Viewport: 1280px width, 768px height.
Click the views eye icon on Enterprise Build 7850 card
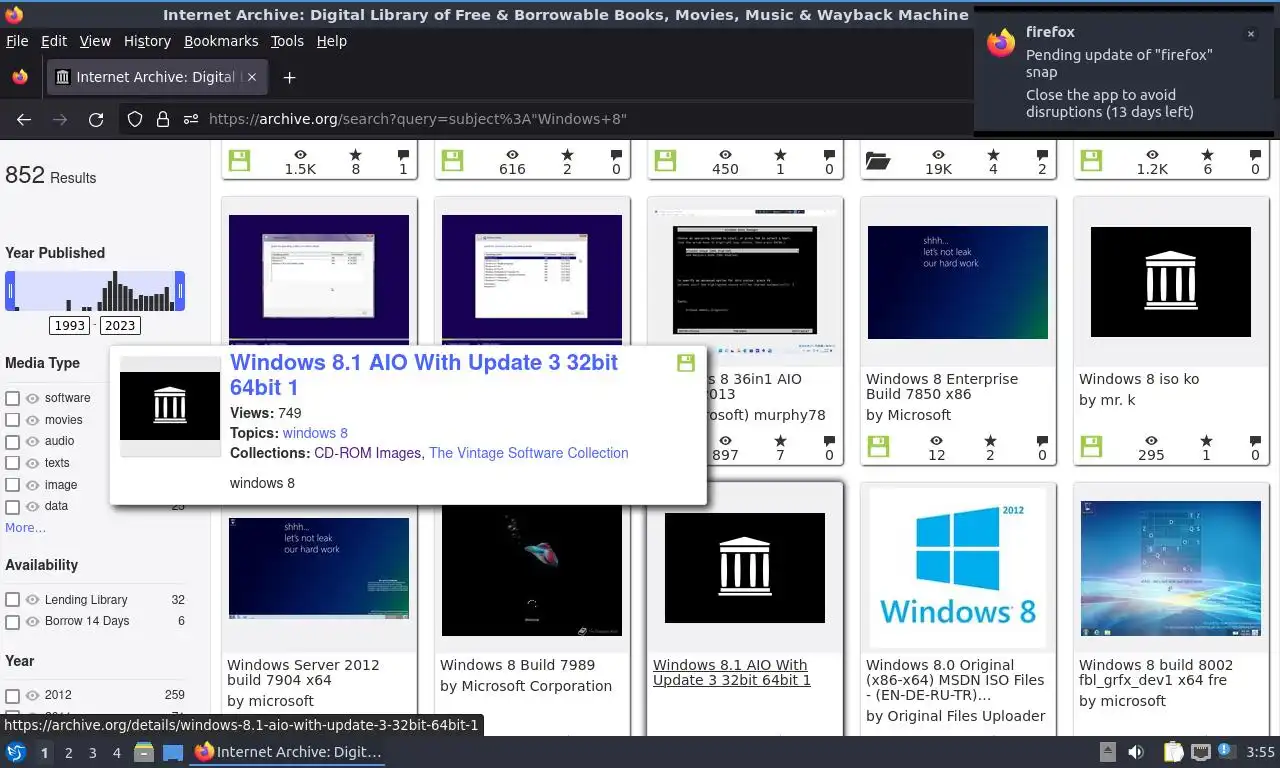(937, 440)
